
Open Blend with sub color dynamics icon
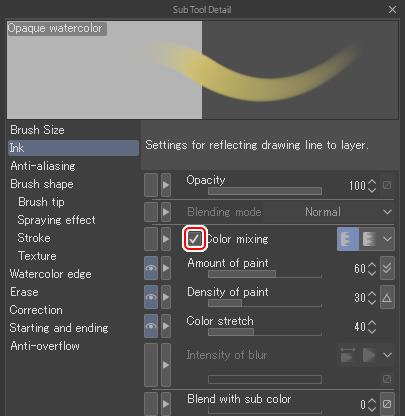[x=387, y=404]
